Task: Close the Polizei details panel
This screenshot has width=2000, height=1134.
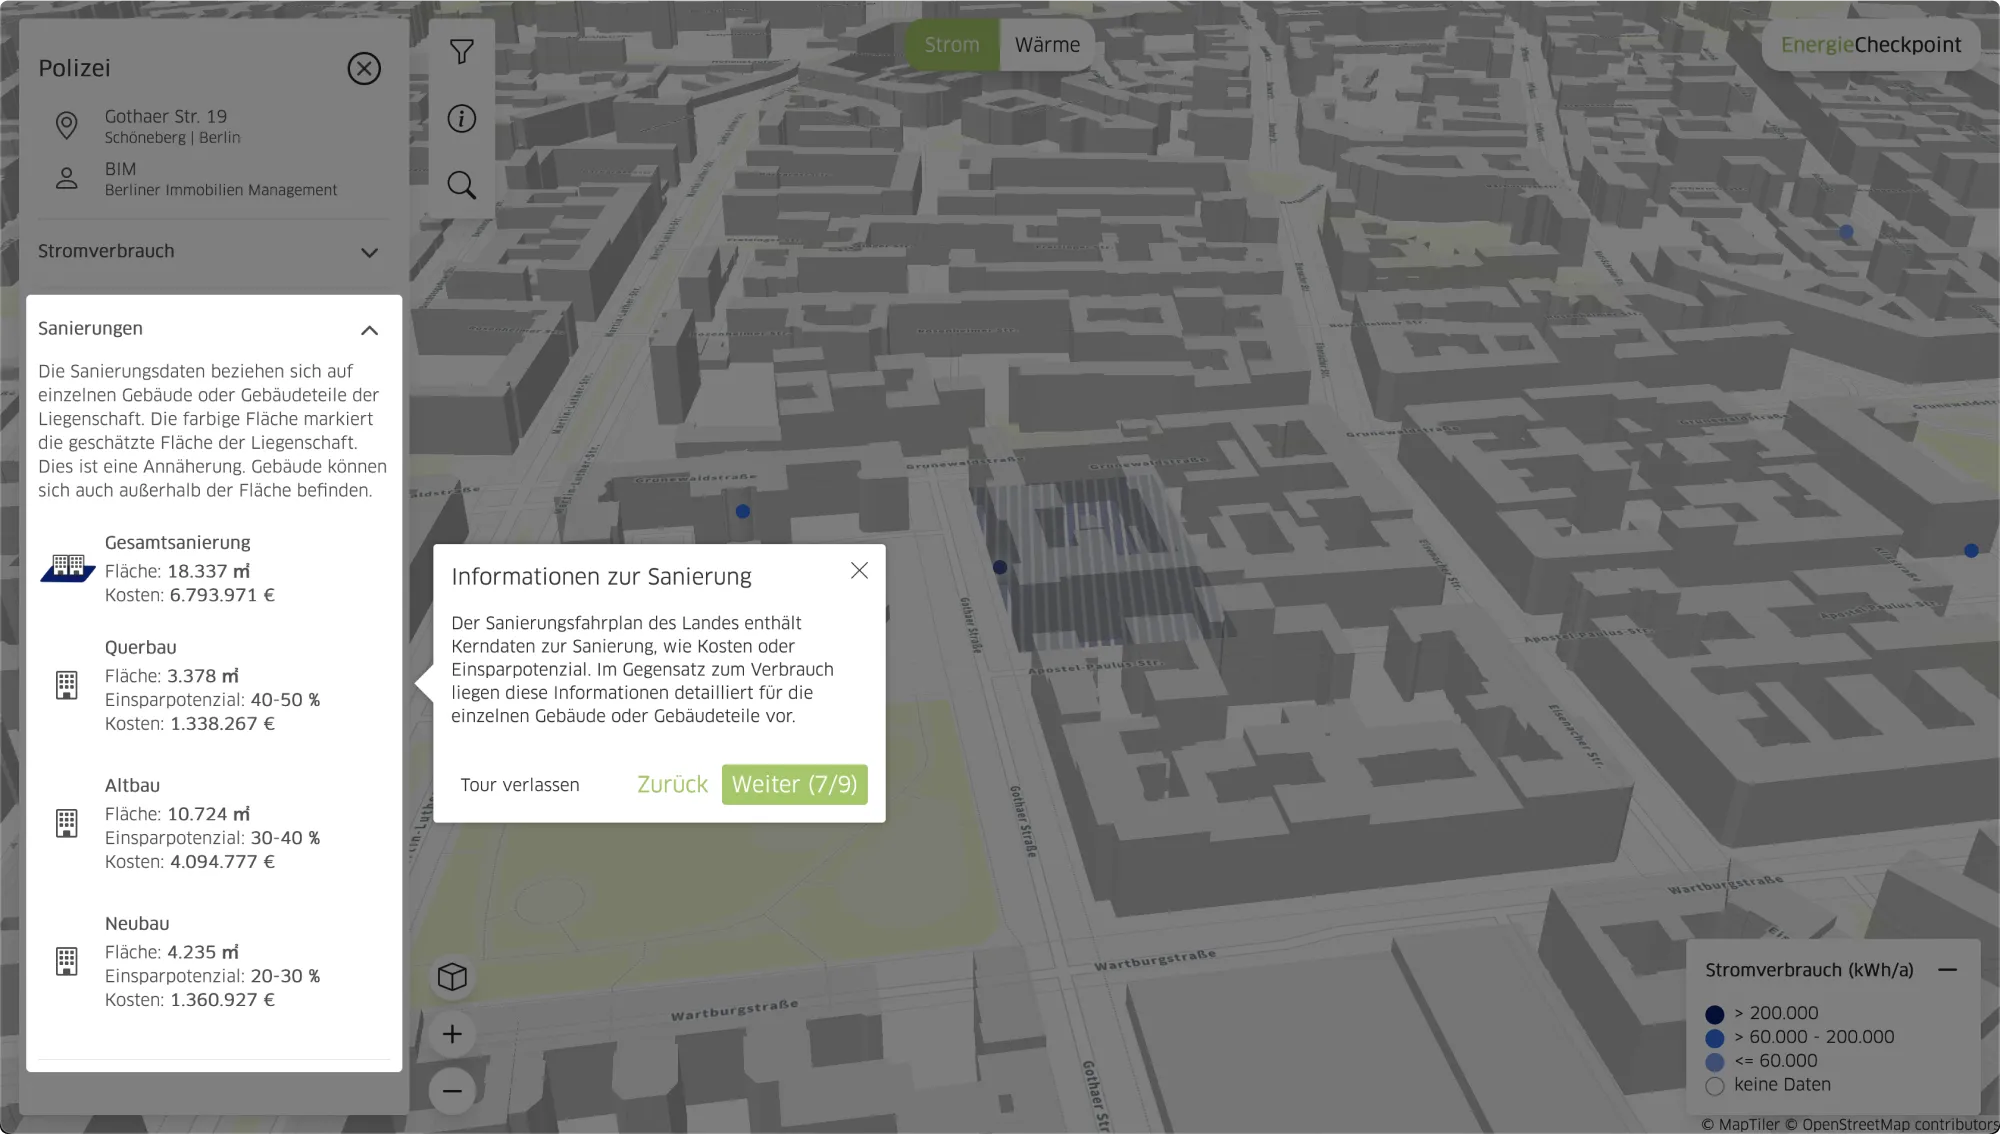Action: [x=364, y=69]
